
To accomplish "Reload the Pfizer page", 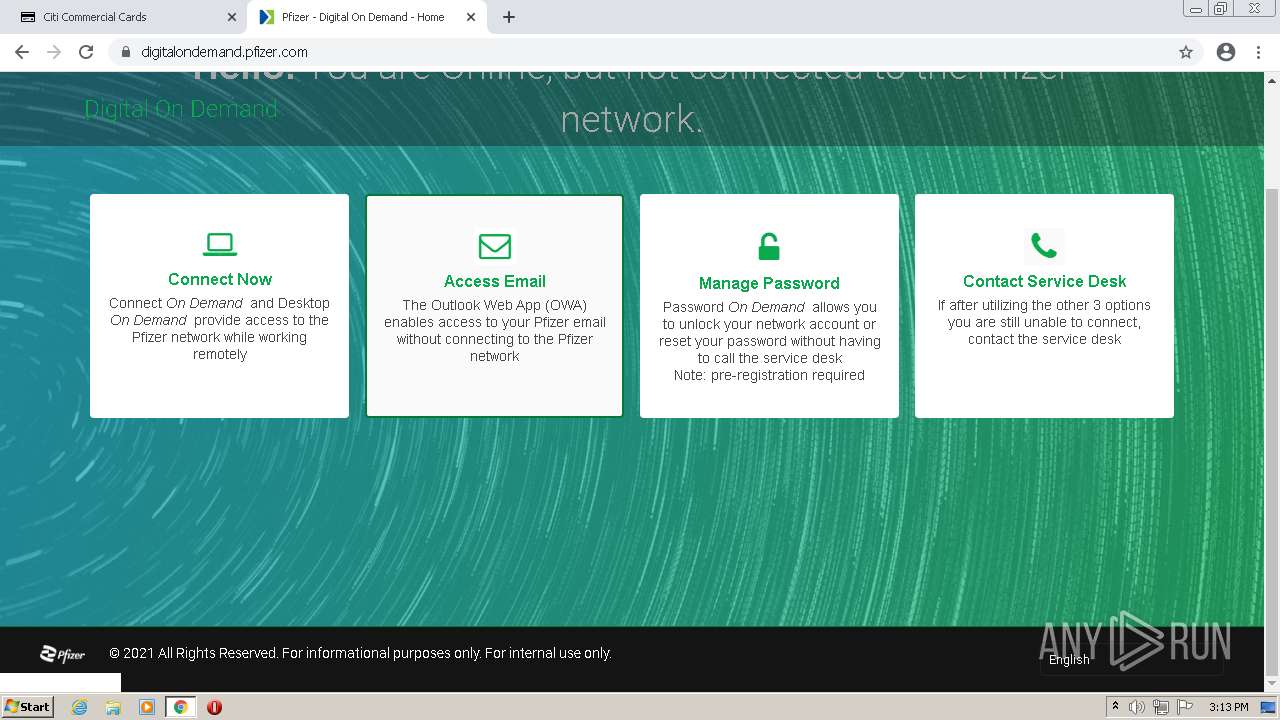I will pyautogui.click(x=86, y=52).
